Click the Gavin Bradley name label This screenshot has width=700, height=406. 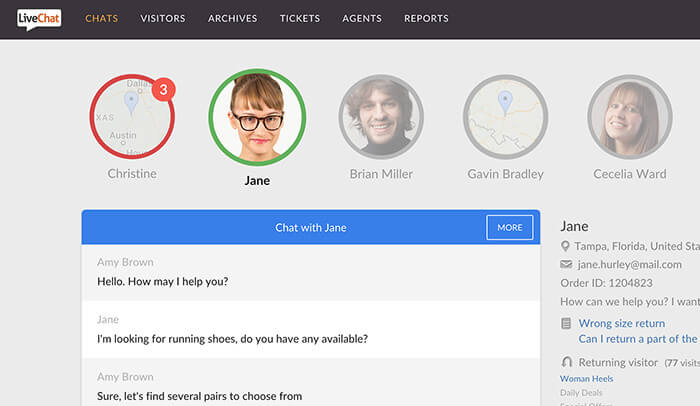tap(505, 174)
